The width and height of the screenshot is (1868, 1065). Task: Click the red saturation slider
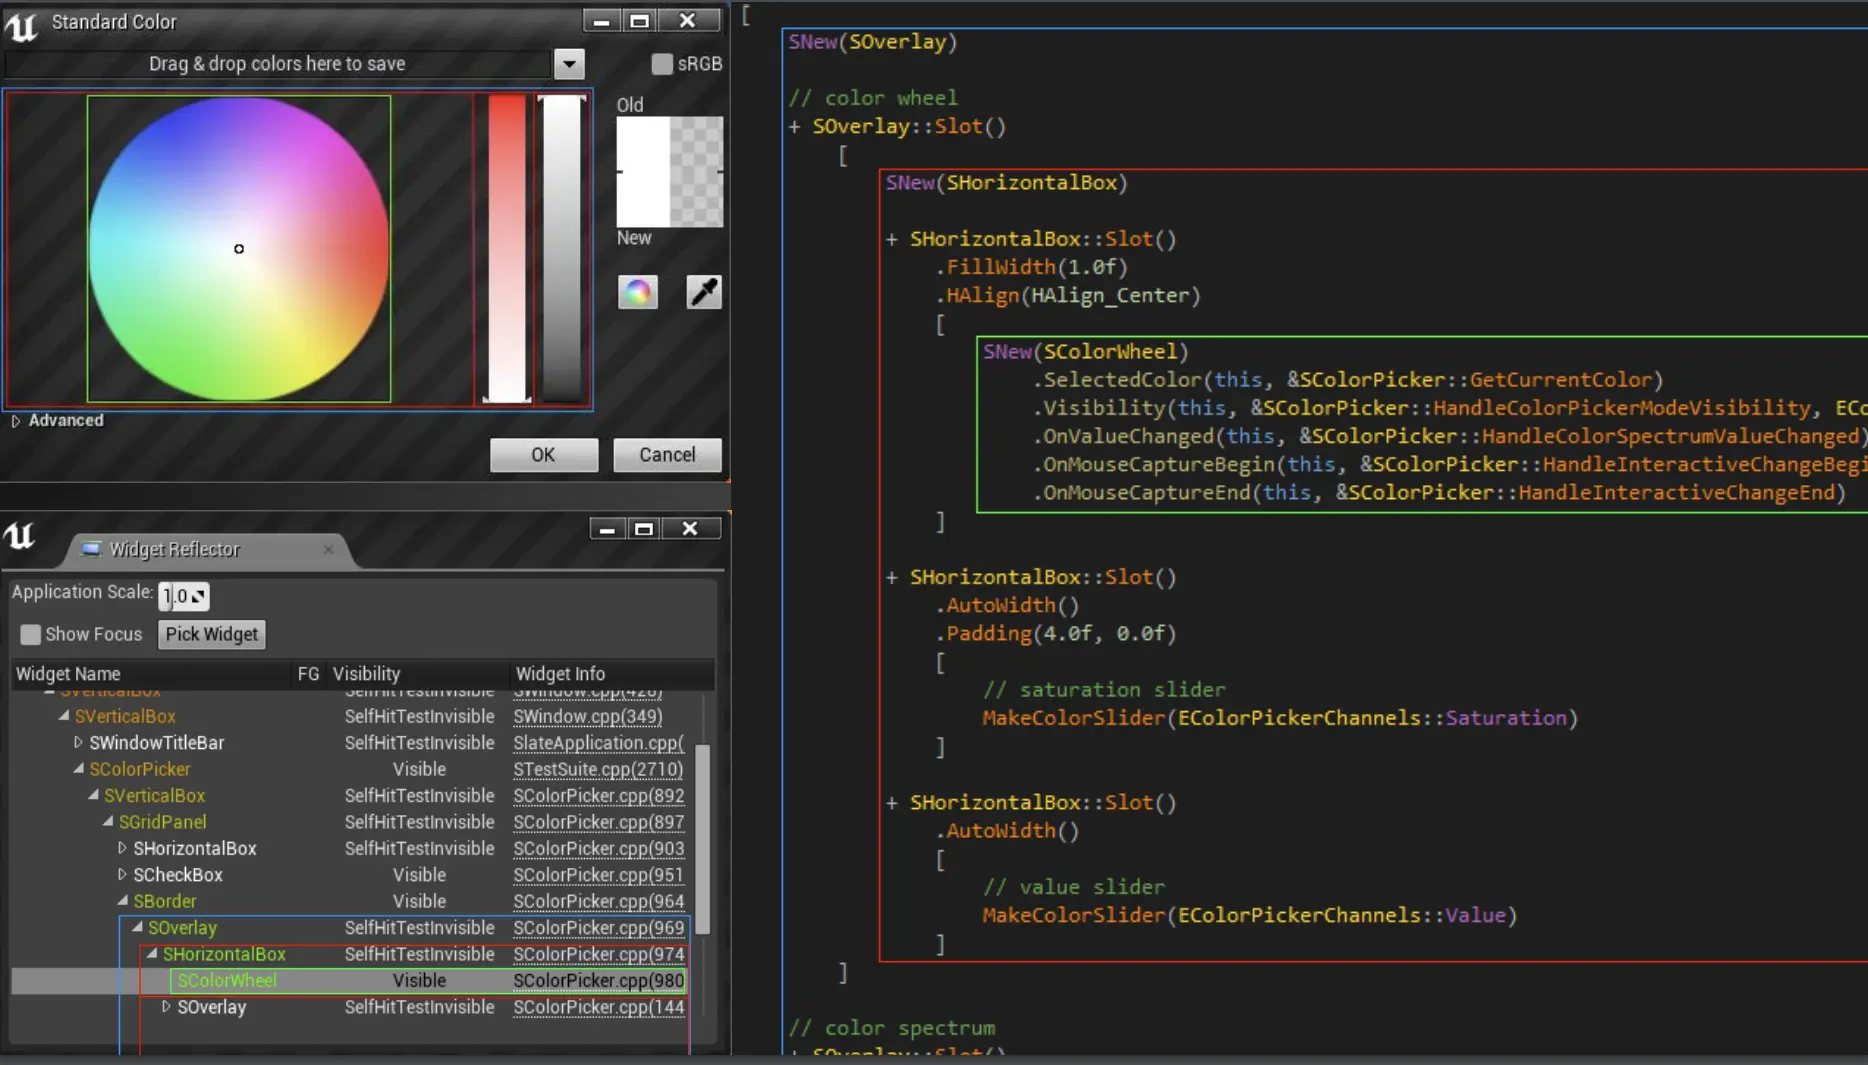[507, 248]
